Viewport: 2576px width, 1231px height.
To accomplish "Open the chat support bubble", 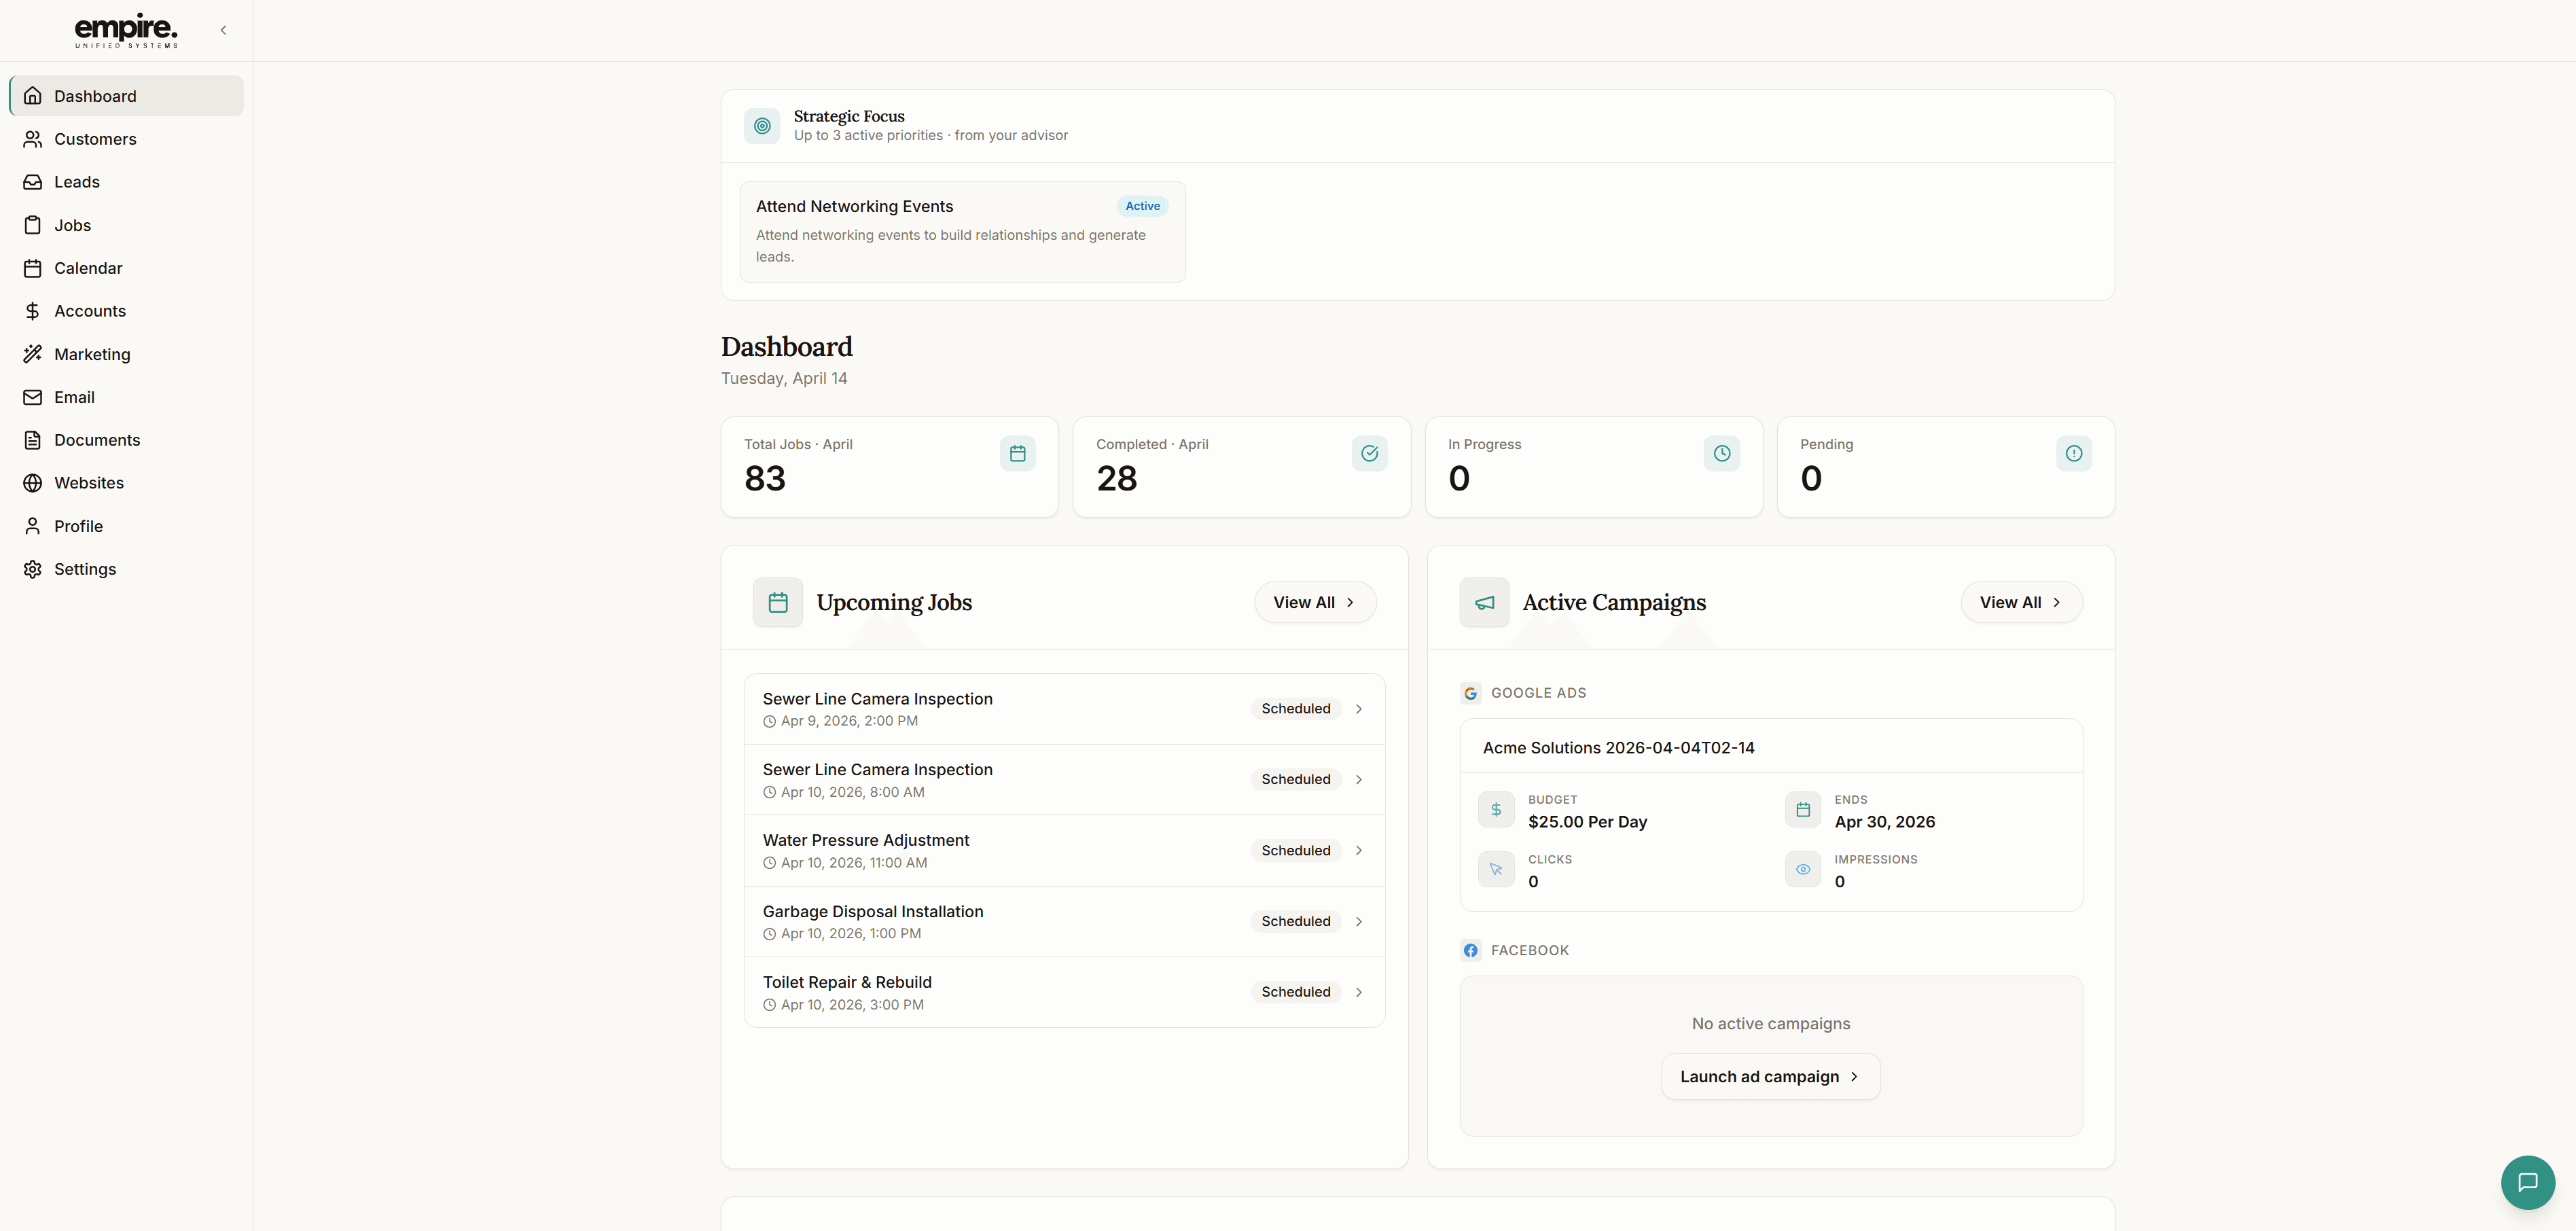I will [2528, 1182].
